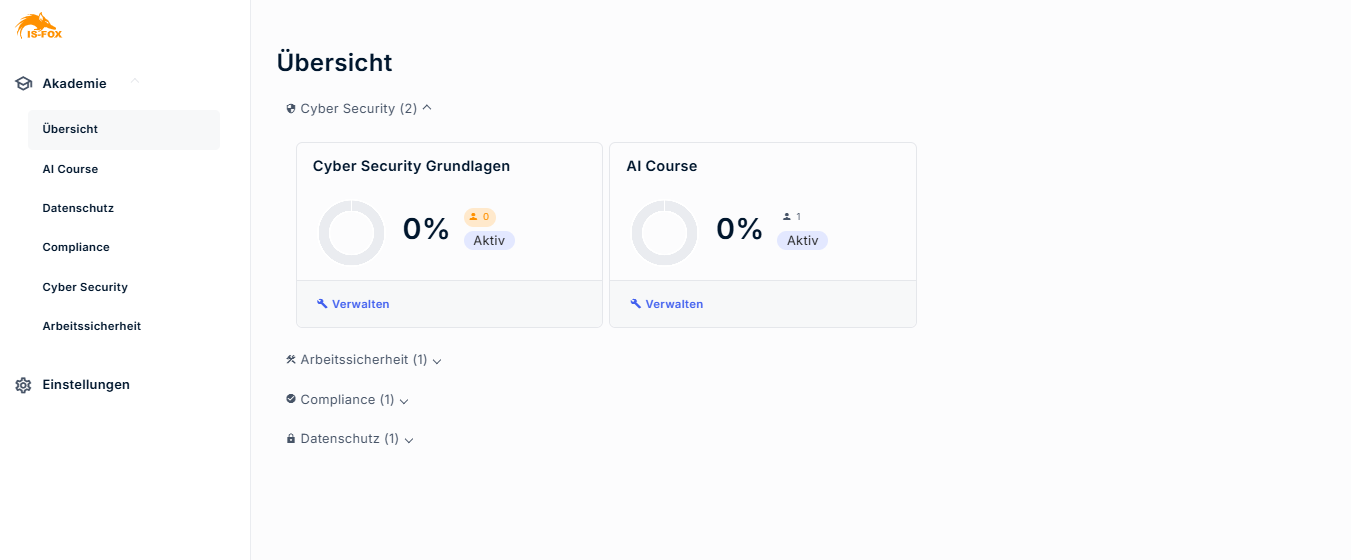Collapse the Akademie sidebar menu chevron
1351x560 pixels.
[135, 83]
